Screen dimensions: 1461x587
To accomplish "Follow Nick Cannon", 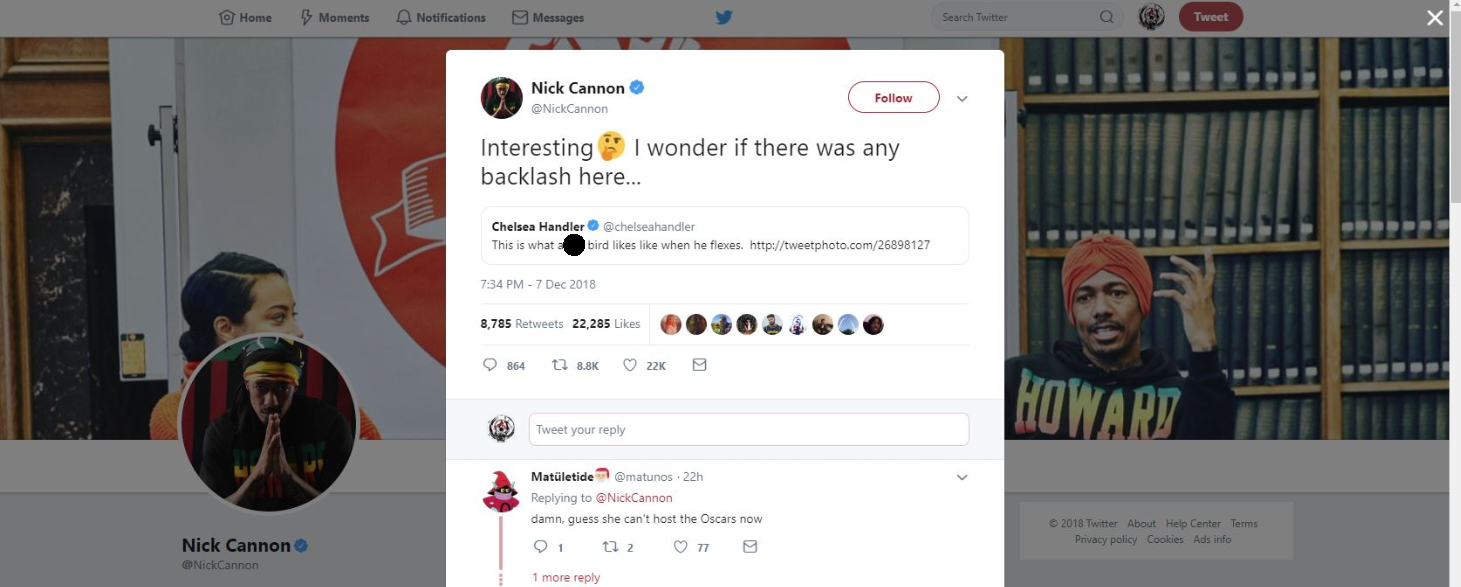I will click(893, 98).
